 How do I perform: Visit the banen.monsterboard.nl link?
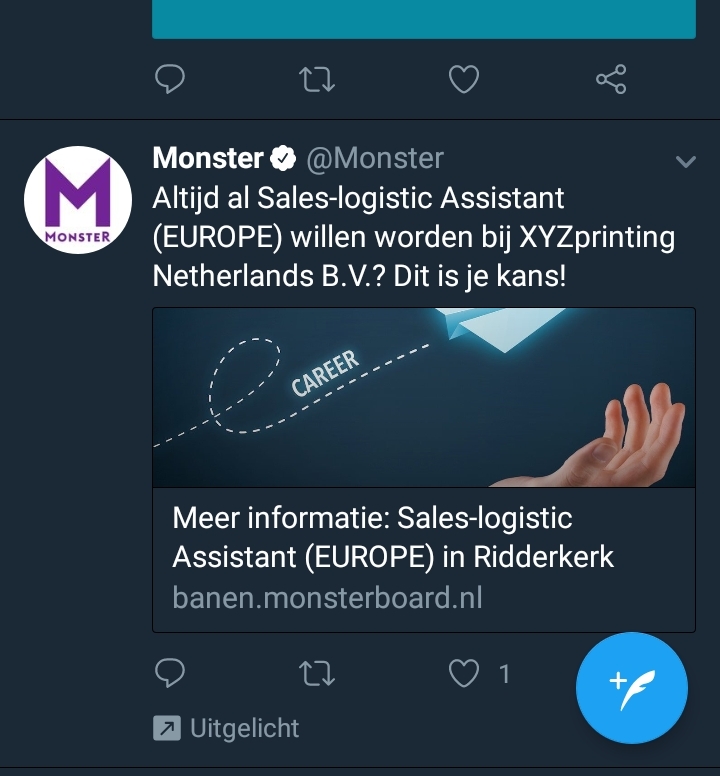327,597
